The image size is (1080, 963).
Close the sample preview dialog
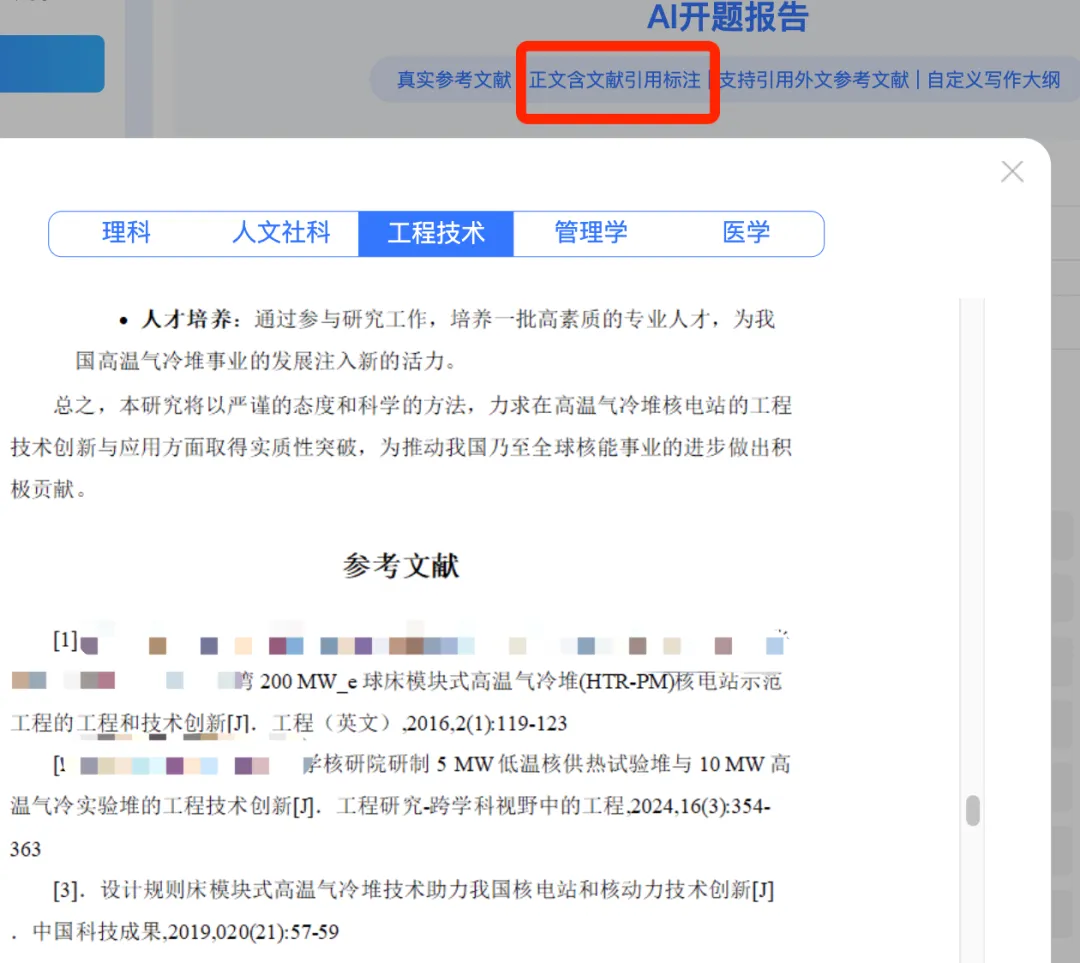(x=1012, y=172)
